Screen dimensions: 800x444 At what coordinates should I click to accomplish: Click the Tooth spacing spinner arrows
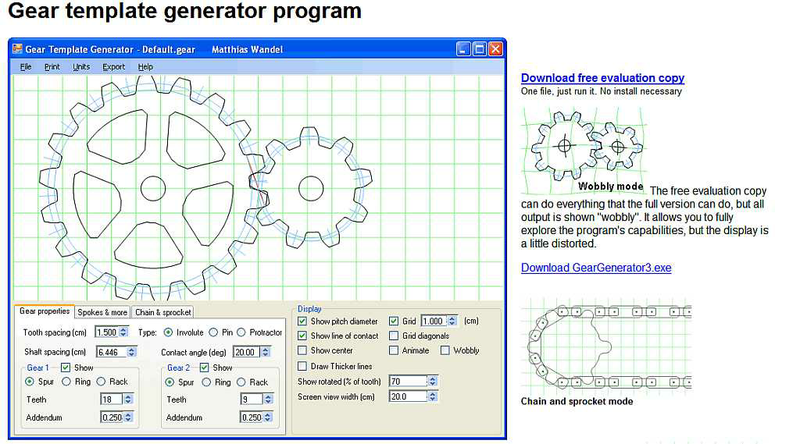click(124, 332)
